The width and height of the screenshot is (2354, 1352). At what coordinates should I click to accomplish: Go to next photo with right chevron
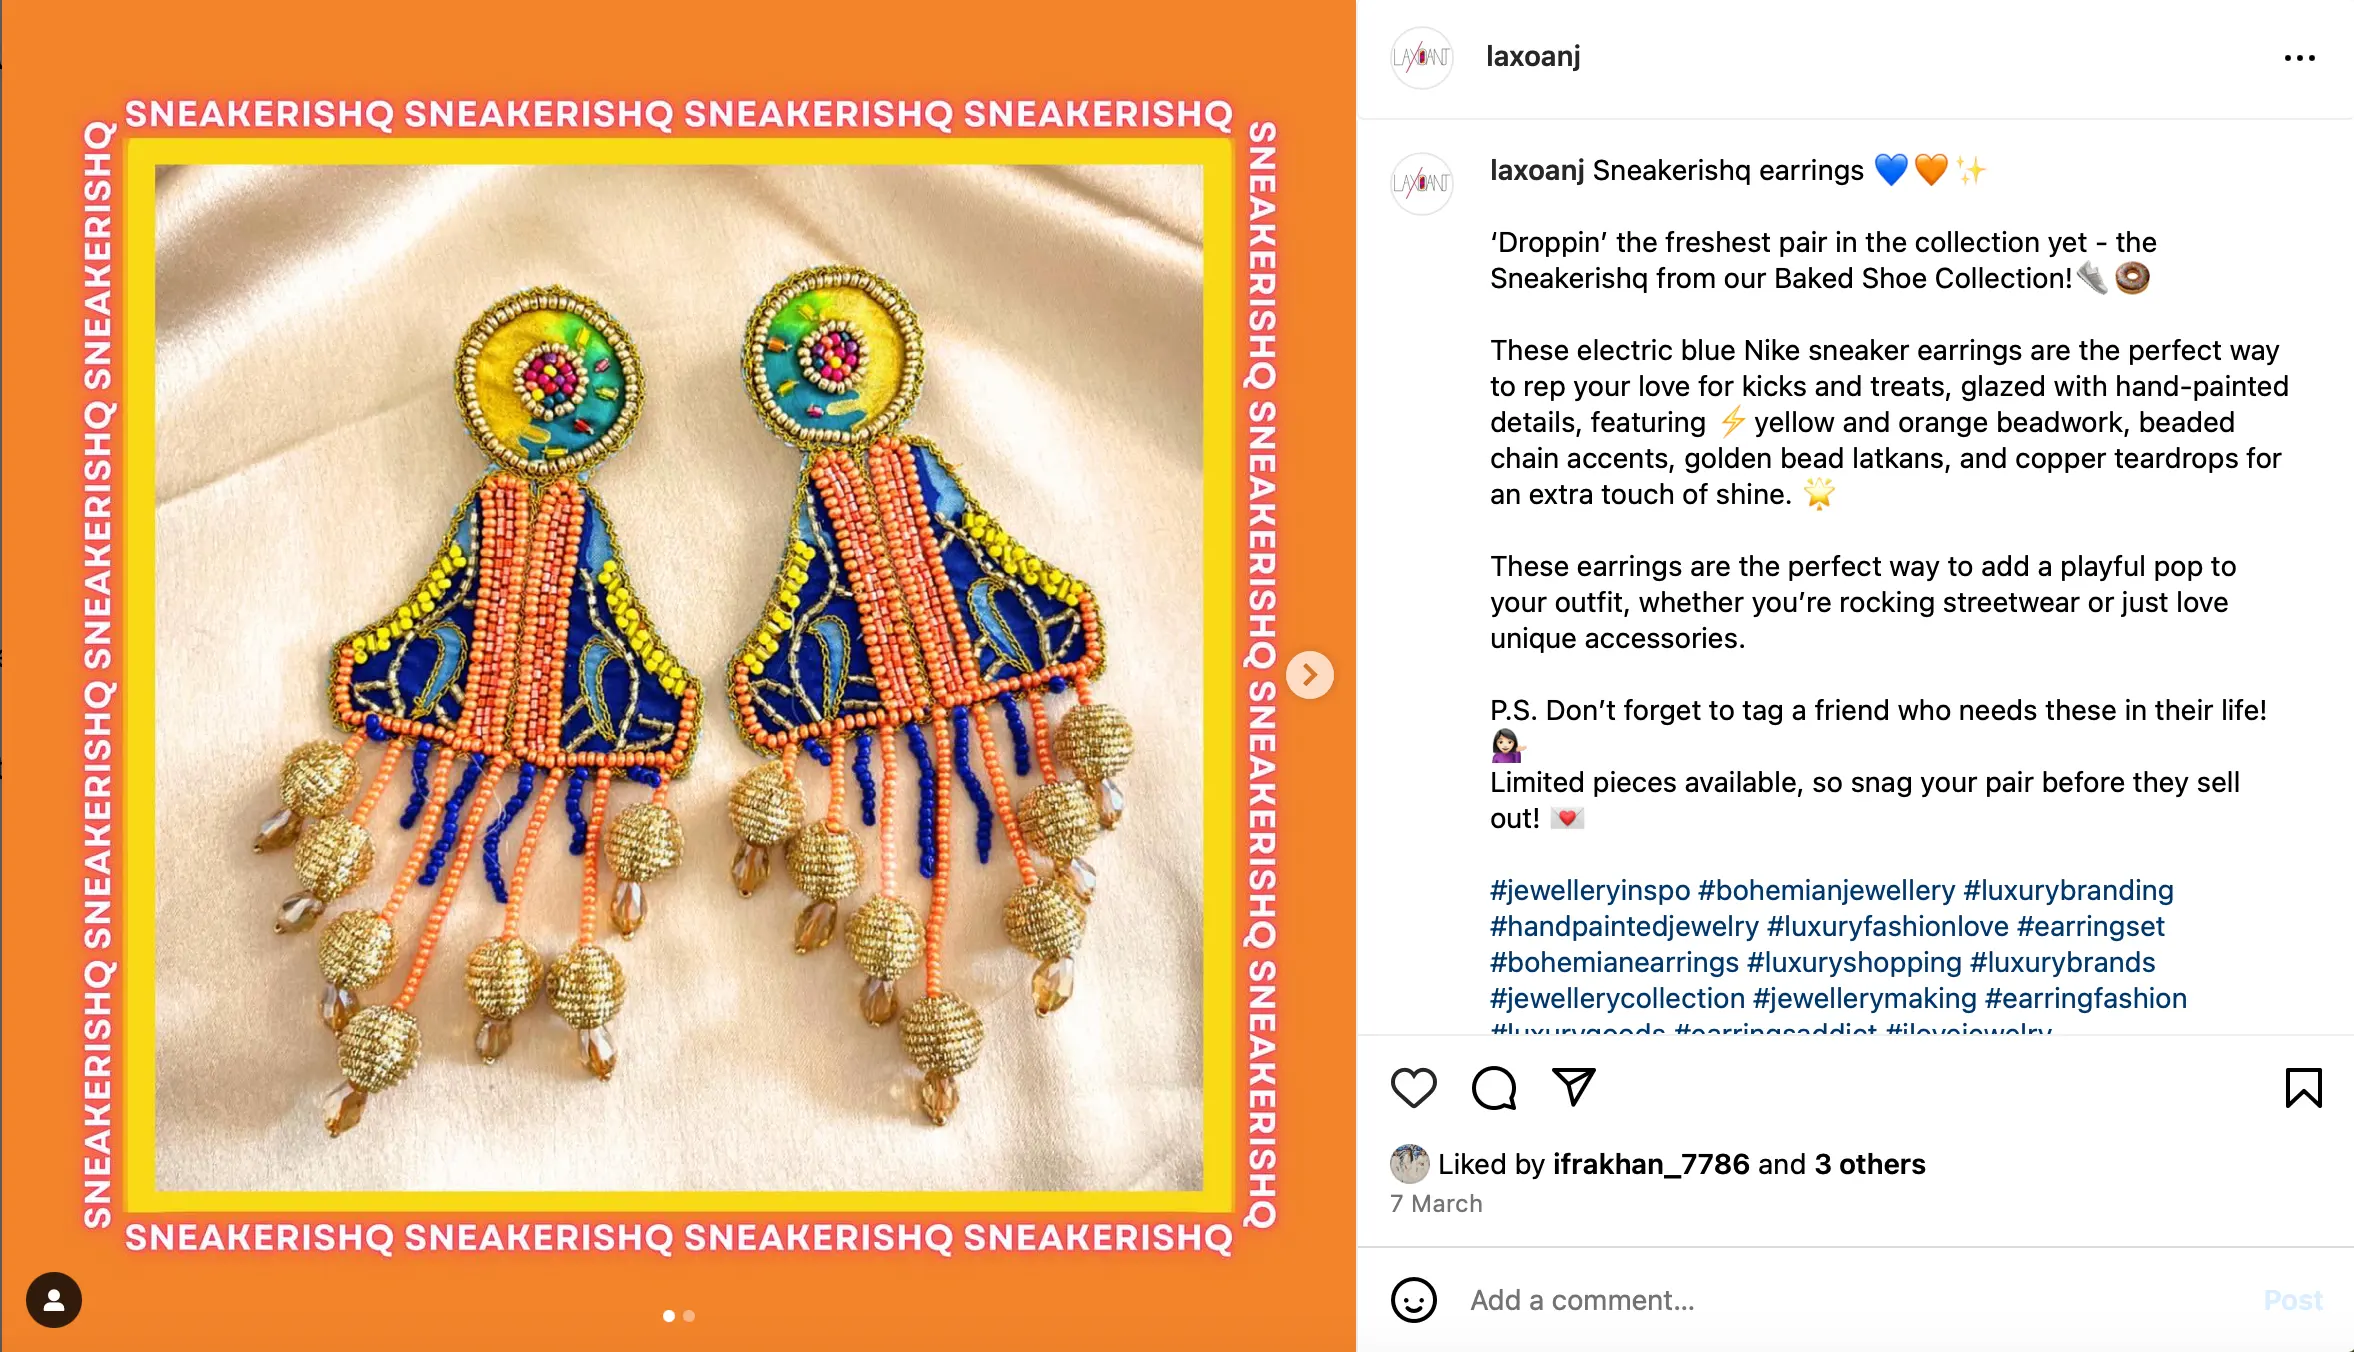point(1309,675)
